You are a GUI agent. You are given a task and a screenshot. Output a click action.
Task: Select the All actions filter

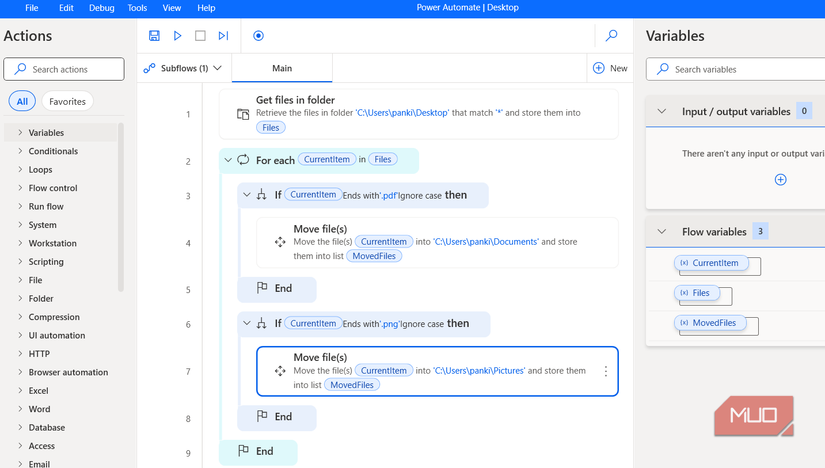click(x=22, y=101)
